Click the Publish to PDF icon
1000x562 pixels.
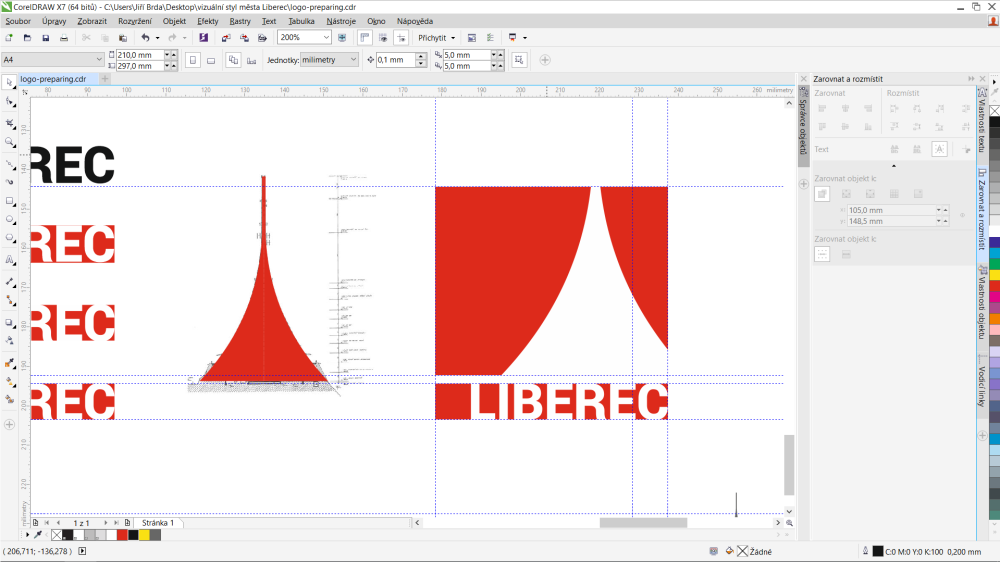[x=262, y=38]
